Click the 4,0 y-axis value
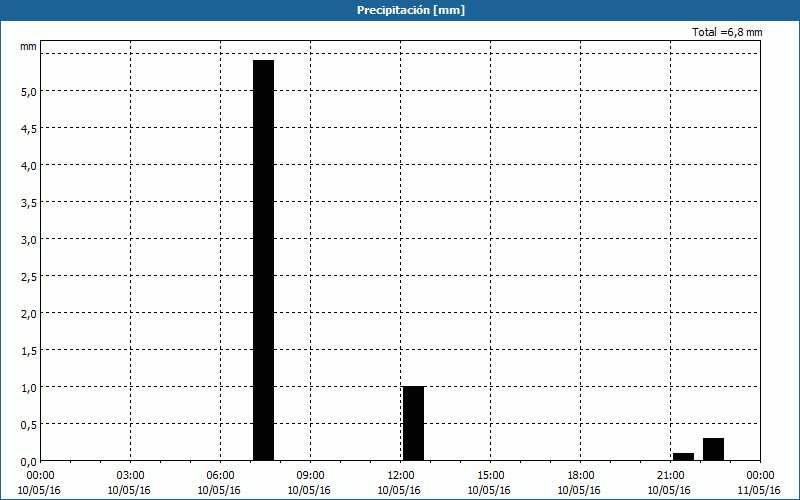Screen dimensions: 800x500 pyautogui.click(x=29, y=166)
